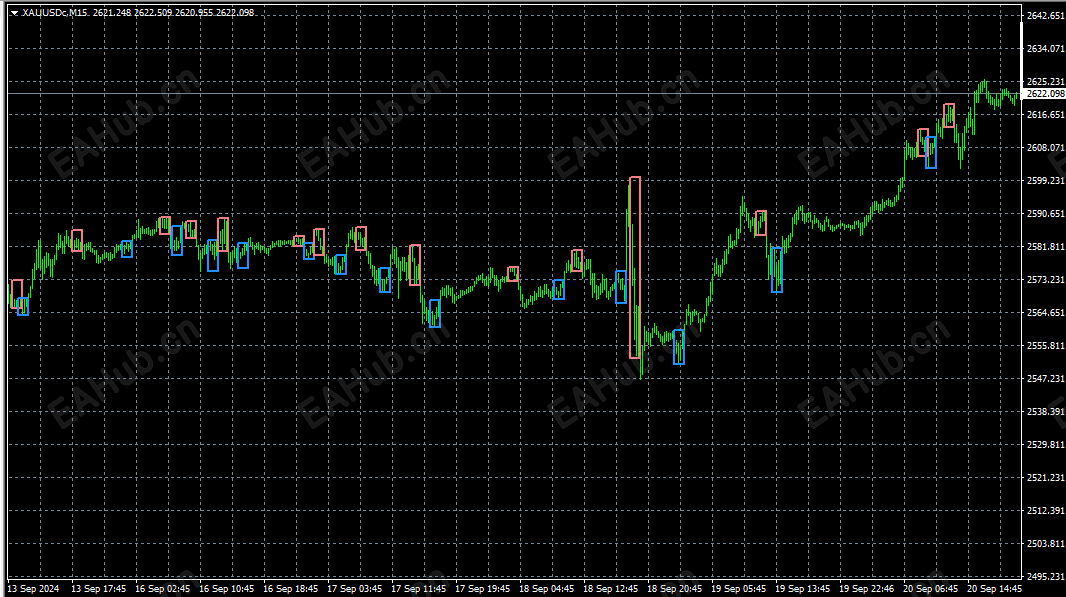This screenshot has height=597, width=1066.
Task: Click price axis label 2642.651
Action: point(1045,16)
